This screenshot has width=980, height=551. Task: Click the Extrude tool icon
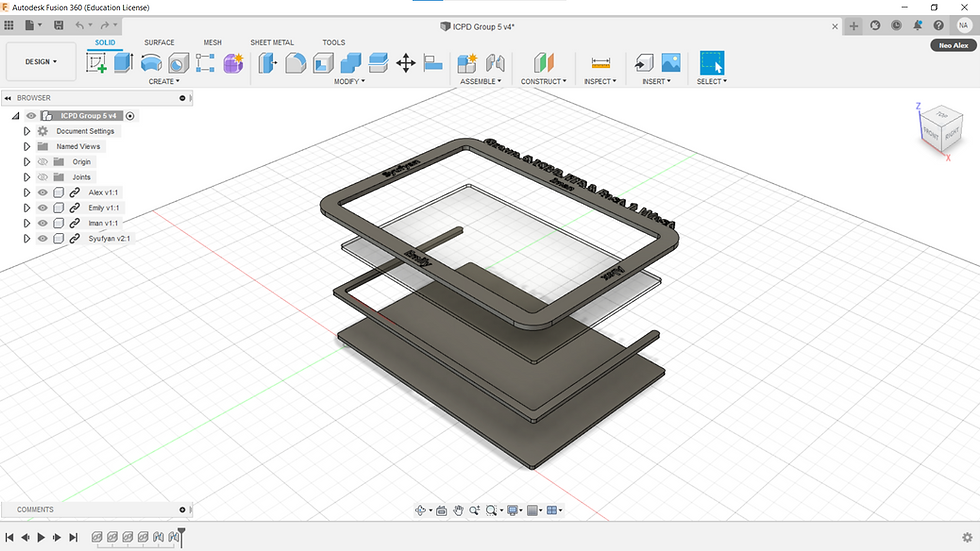pyautogui.click(x=124, y=62)
